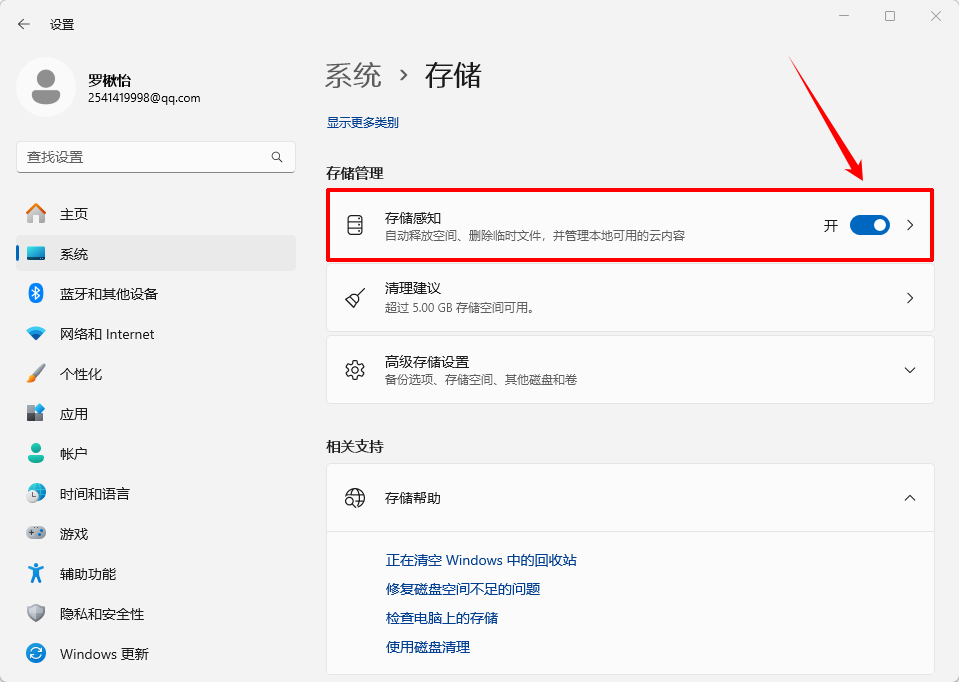Click the Wi-Fi network icon in the sidebar

(36, 334)
